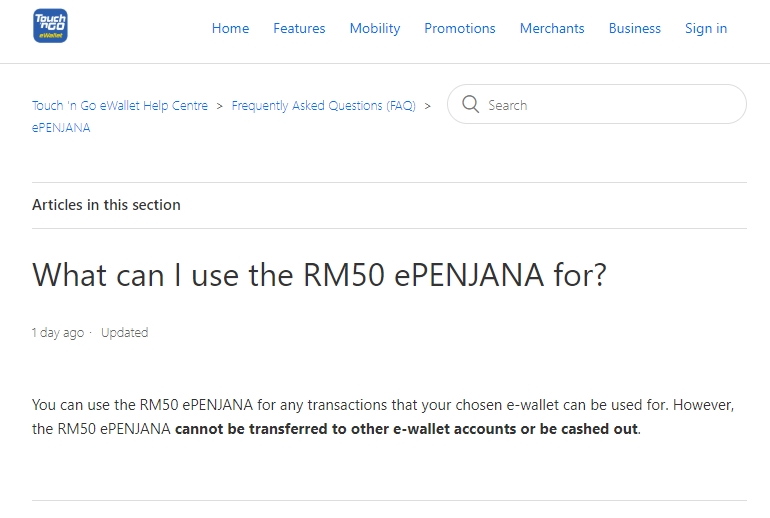Click the Sign in link
This screenshot has width=770, height=518.
pos(706,28)
